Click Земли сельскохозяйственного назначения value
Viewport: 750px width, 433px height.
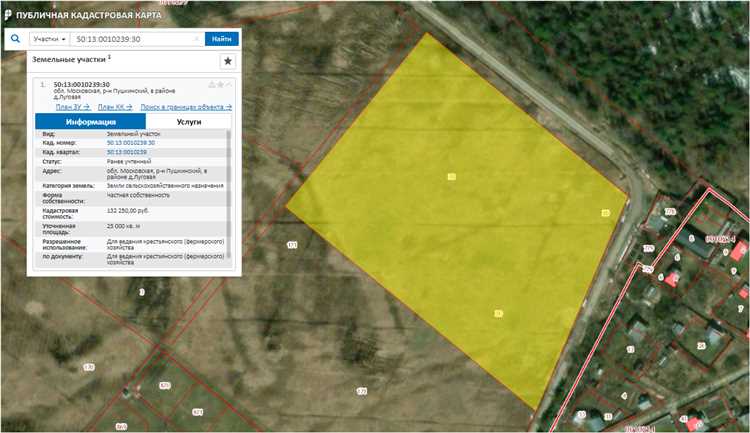(165, 185)
